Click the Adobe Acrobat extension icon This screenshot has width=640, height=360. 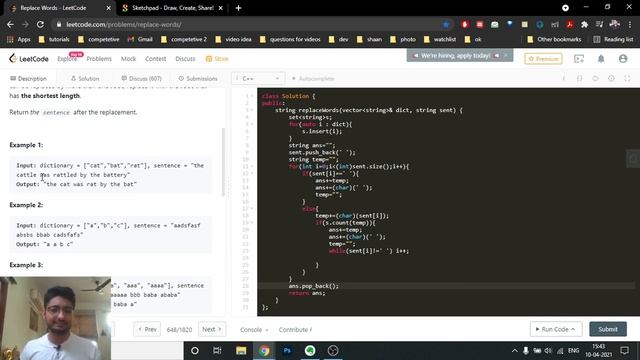coord(570,24)
